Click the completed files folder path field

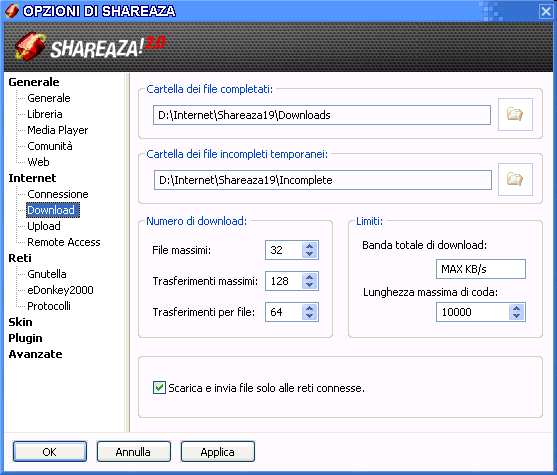coord(322,115)
